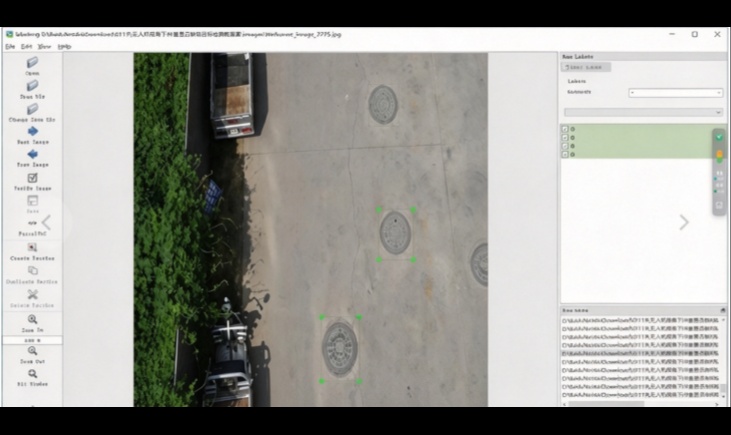Screen dimensions: 731x435
Task: Click the Edit Label button
Action: [x=586, y=67]
